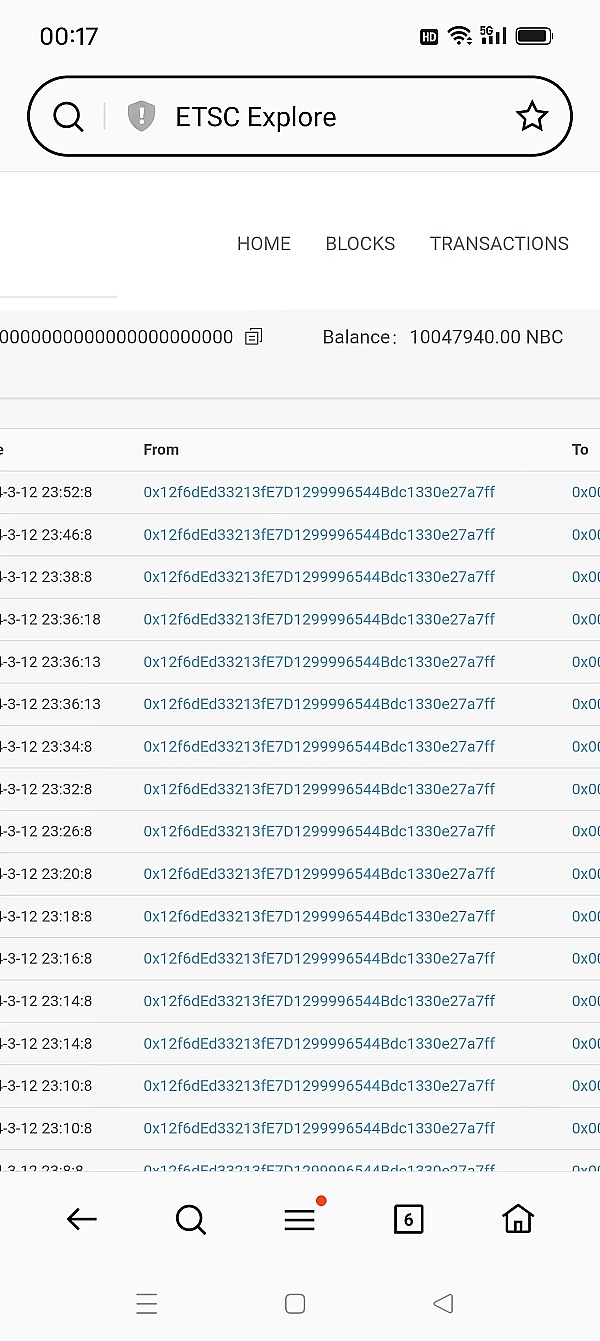Open From address in the 23:36:18 row
This screenshot has height=1341, width=600.
coord(319,619)
